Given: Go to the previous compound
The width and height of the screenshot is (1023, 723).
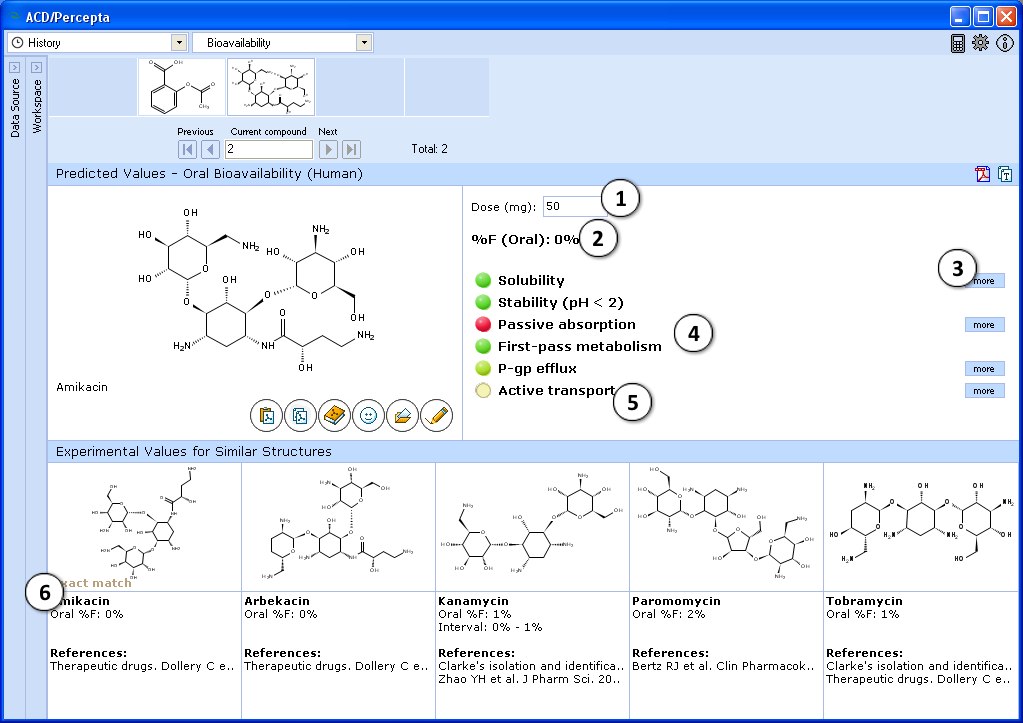Looking at the screenshot, I should pyautogui.click(x=211, y=149).
